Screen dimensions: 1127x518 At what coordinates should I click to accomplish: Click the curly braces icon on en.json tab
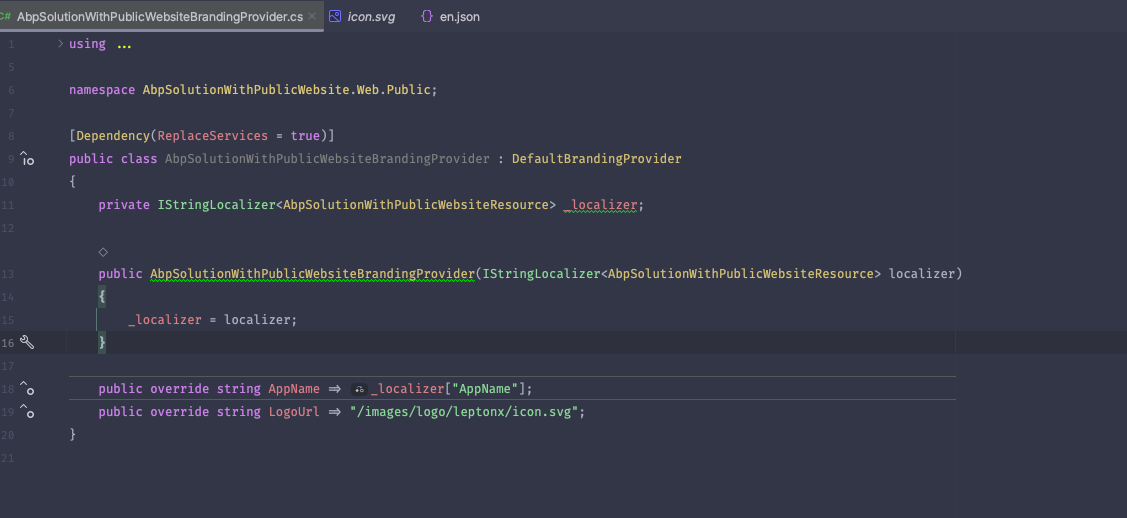[427, 17]
